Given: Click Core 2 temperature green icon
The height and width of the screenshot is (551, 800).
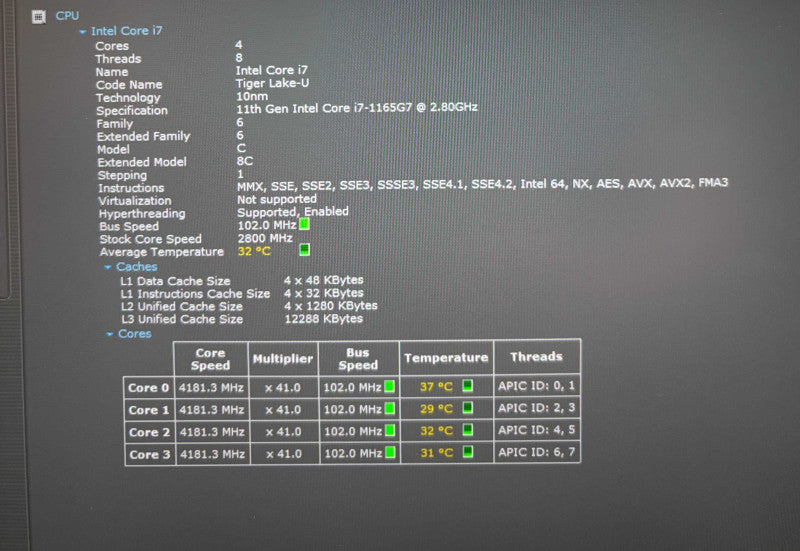Looking at the screenshot, I should coord(467,430).
